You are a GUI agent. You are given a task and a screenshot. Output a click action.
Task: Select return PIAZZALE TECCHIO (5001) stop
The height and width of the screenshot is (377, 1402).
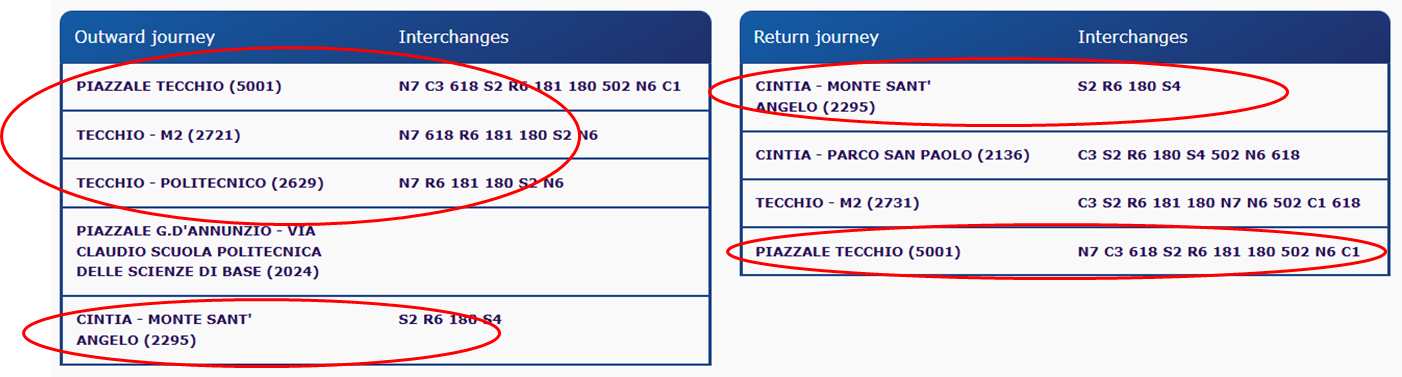(x=858, y=251)
